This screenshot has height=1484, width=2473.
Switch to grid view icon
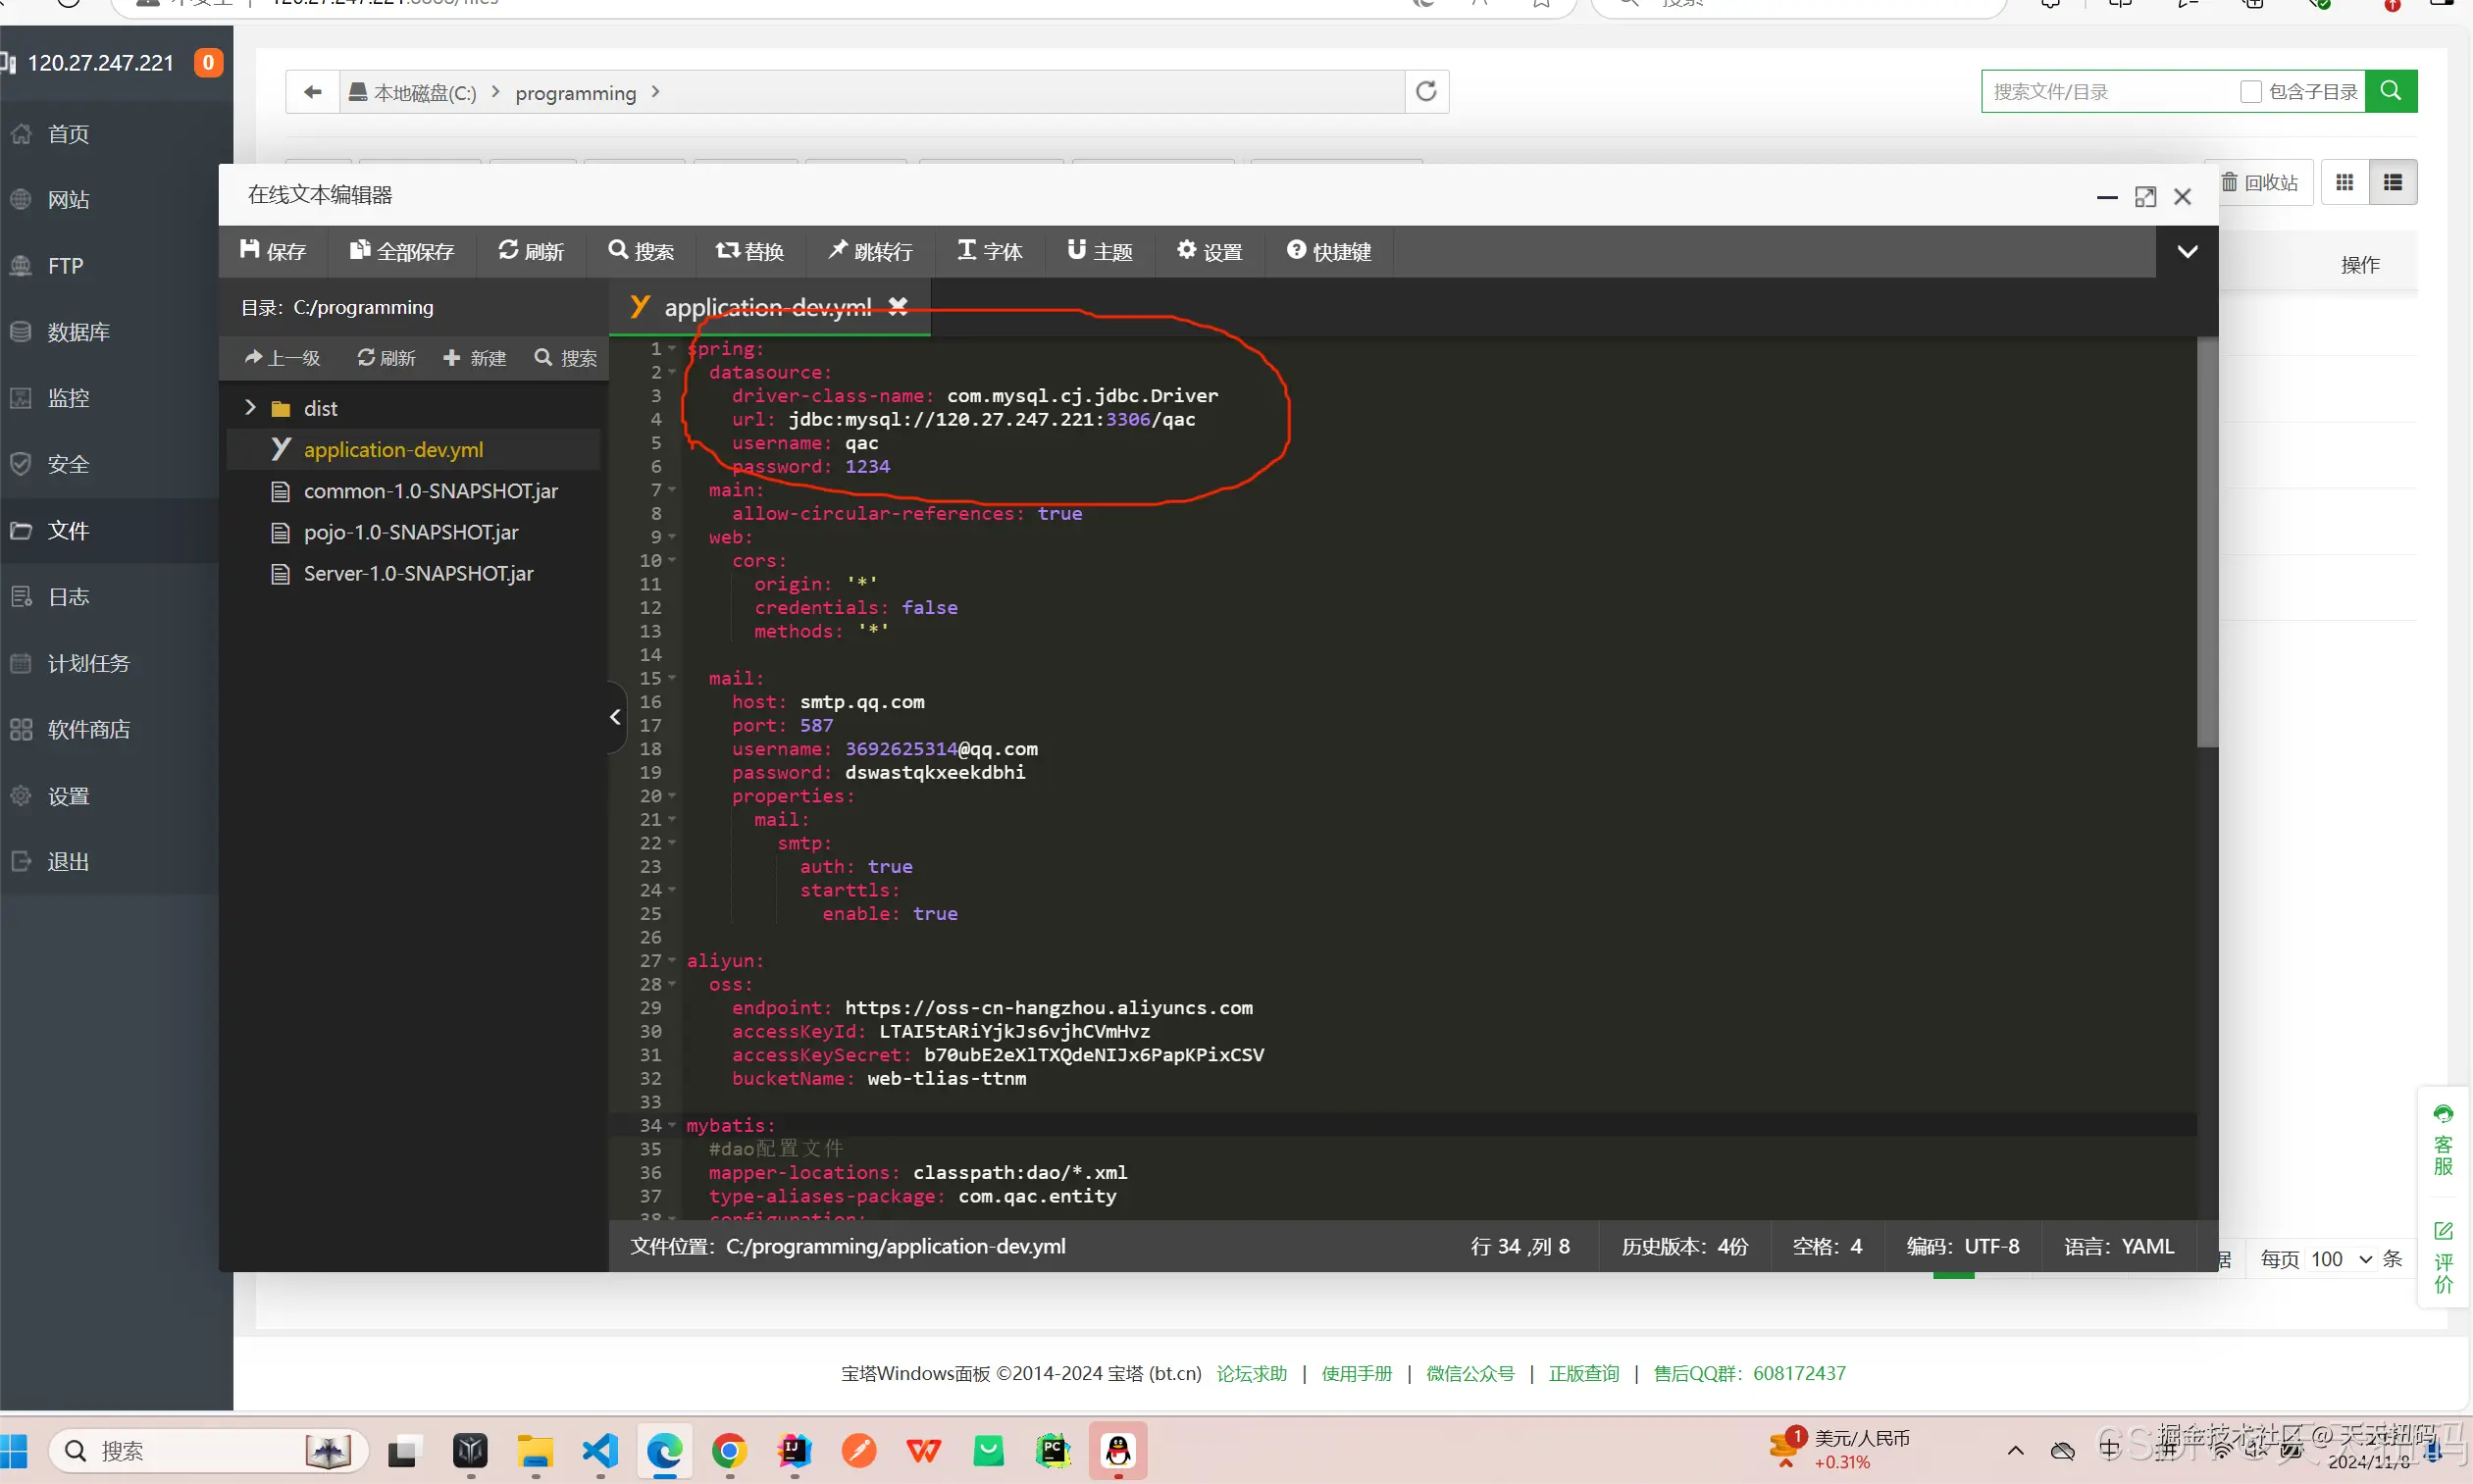(x=2344, y=182)
